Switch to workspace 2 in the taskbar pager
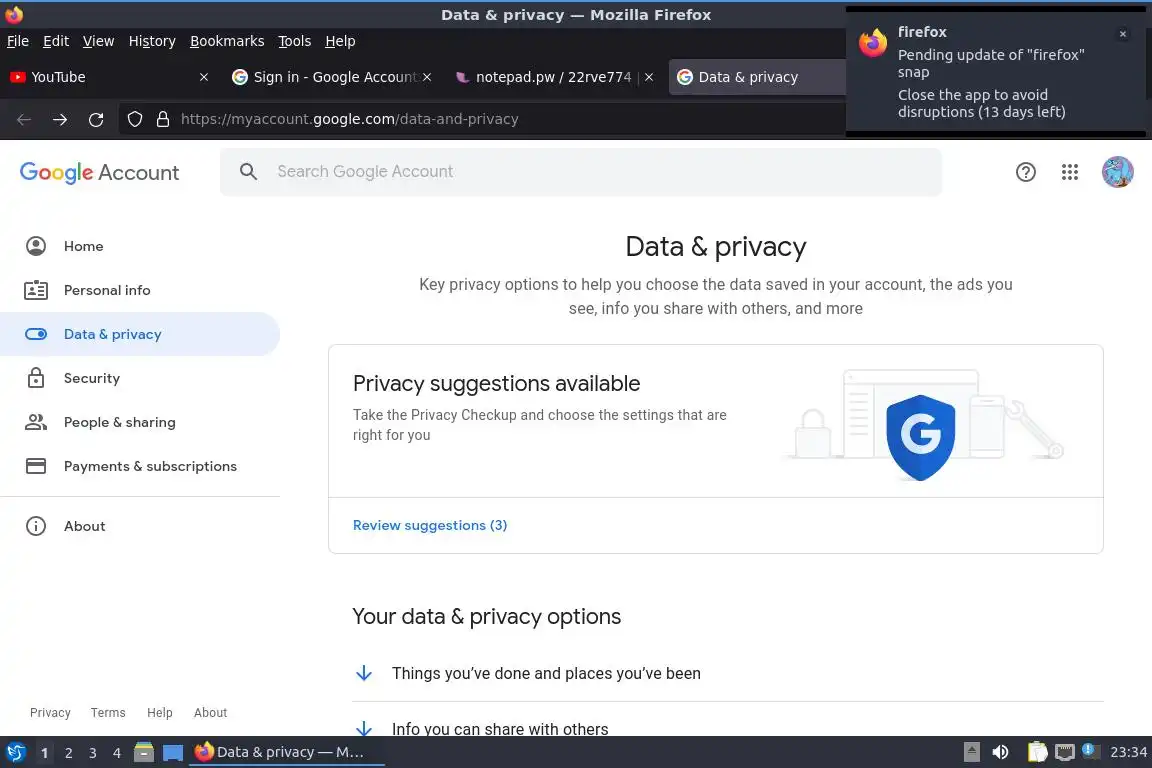This screenshot has width=1152, height=768. click(x=68, y=753)
